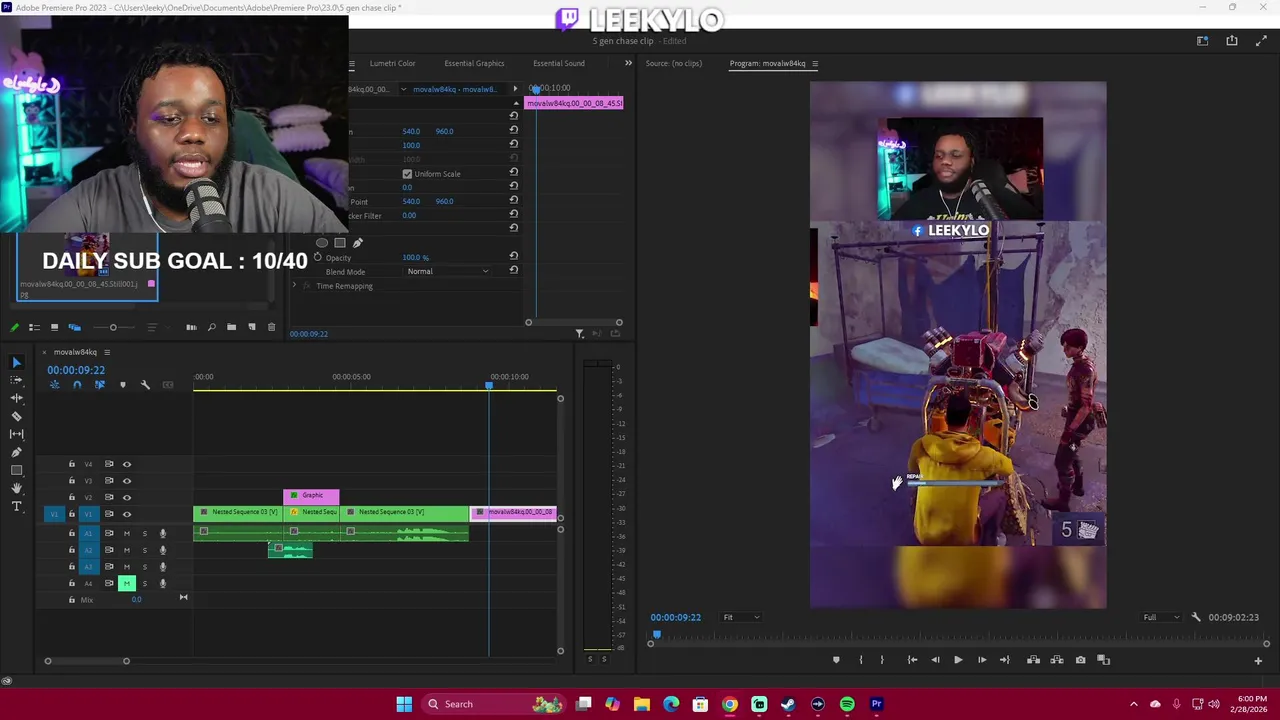Mark In in program monitor
The image size is (1280, 720).
[x=860, y=660]
